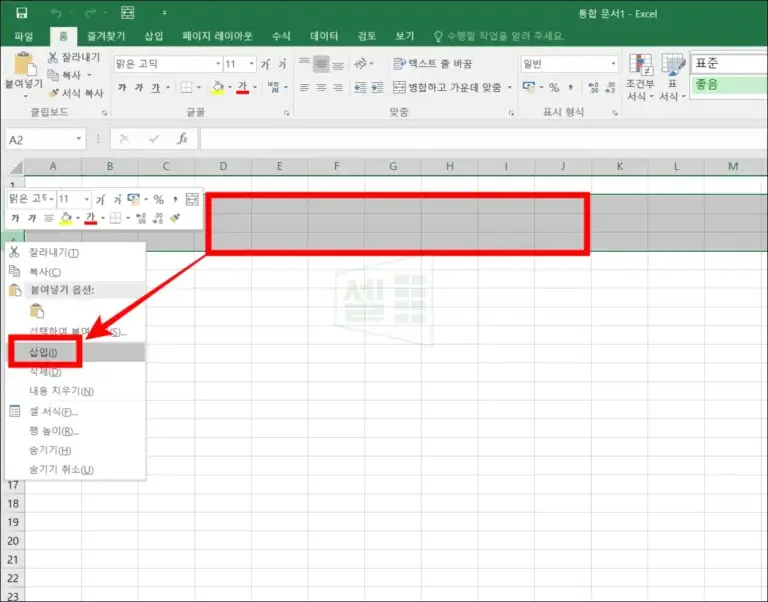Click the increase indent icon in ribbon
Viewport: 768px width, 602px height.
coord(377,87)
